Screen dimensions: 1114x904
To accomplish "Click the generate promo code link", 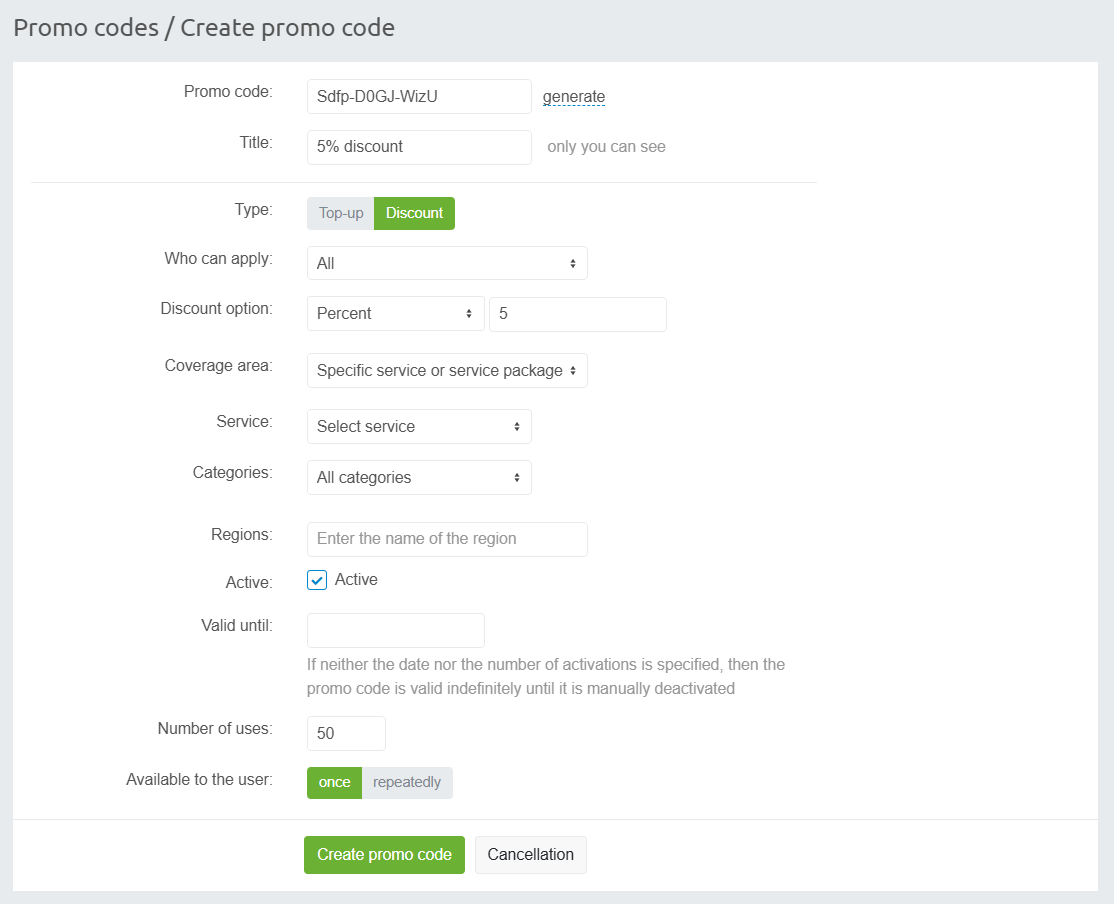I will pos(573,97).
